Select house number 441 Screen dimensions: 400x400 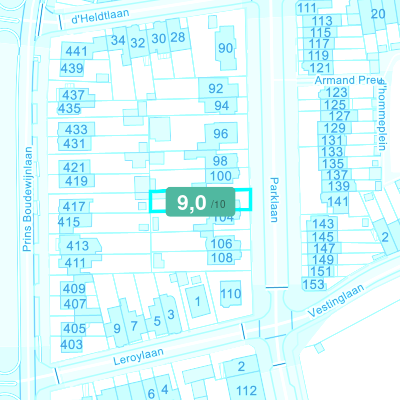coord(76,51)
